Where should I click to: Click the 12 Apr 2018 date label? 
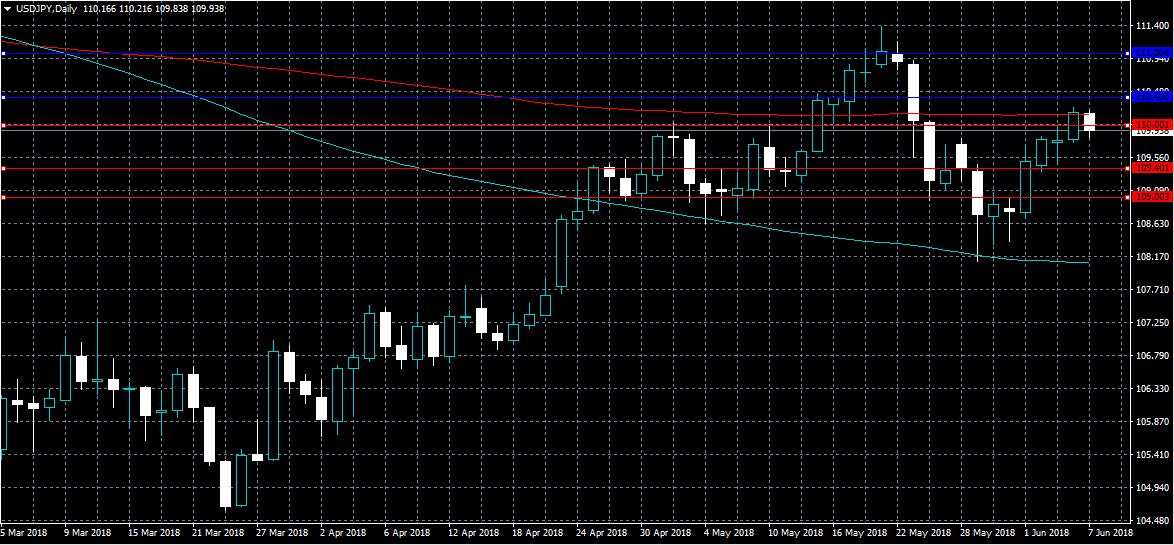click(473, 532)
